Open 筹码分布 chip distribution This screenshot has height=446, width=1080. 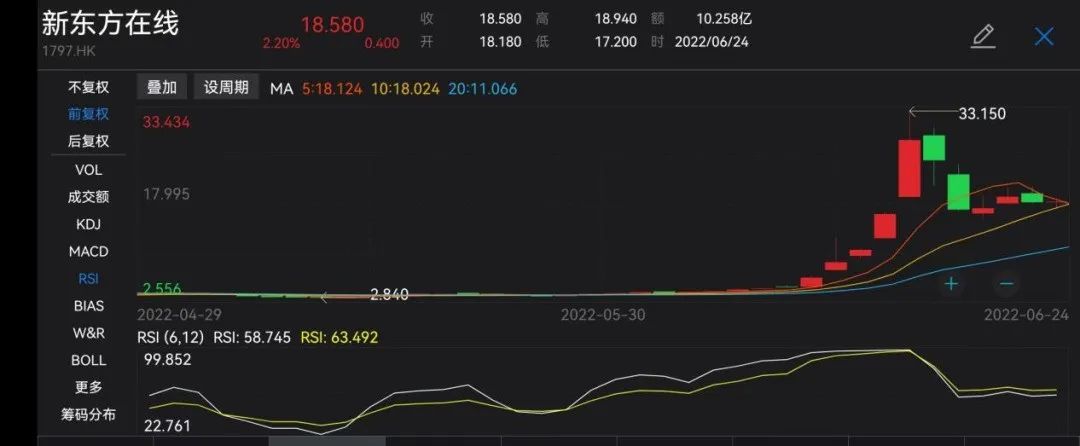88,414
